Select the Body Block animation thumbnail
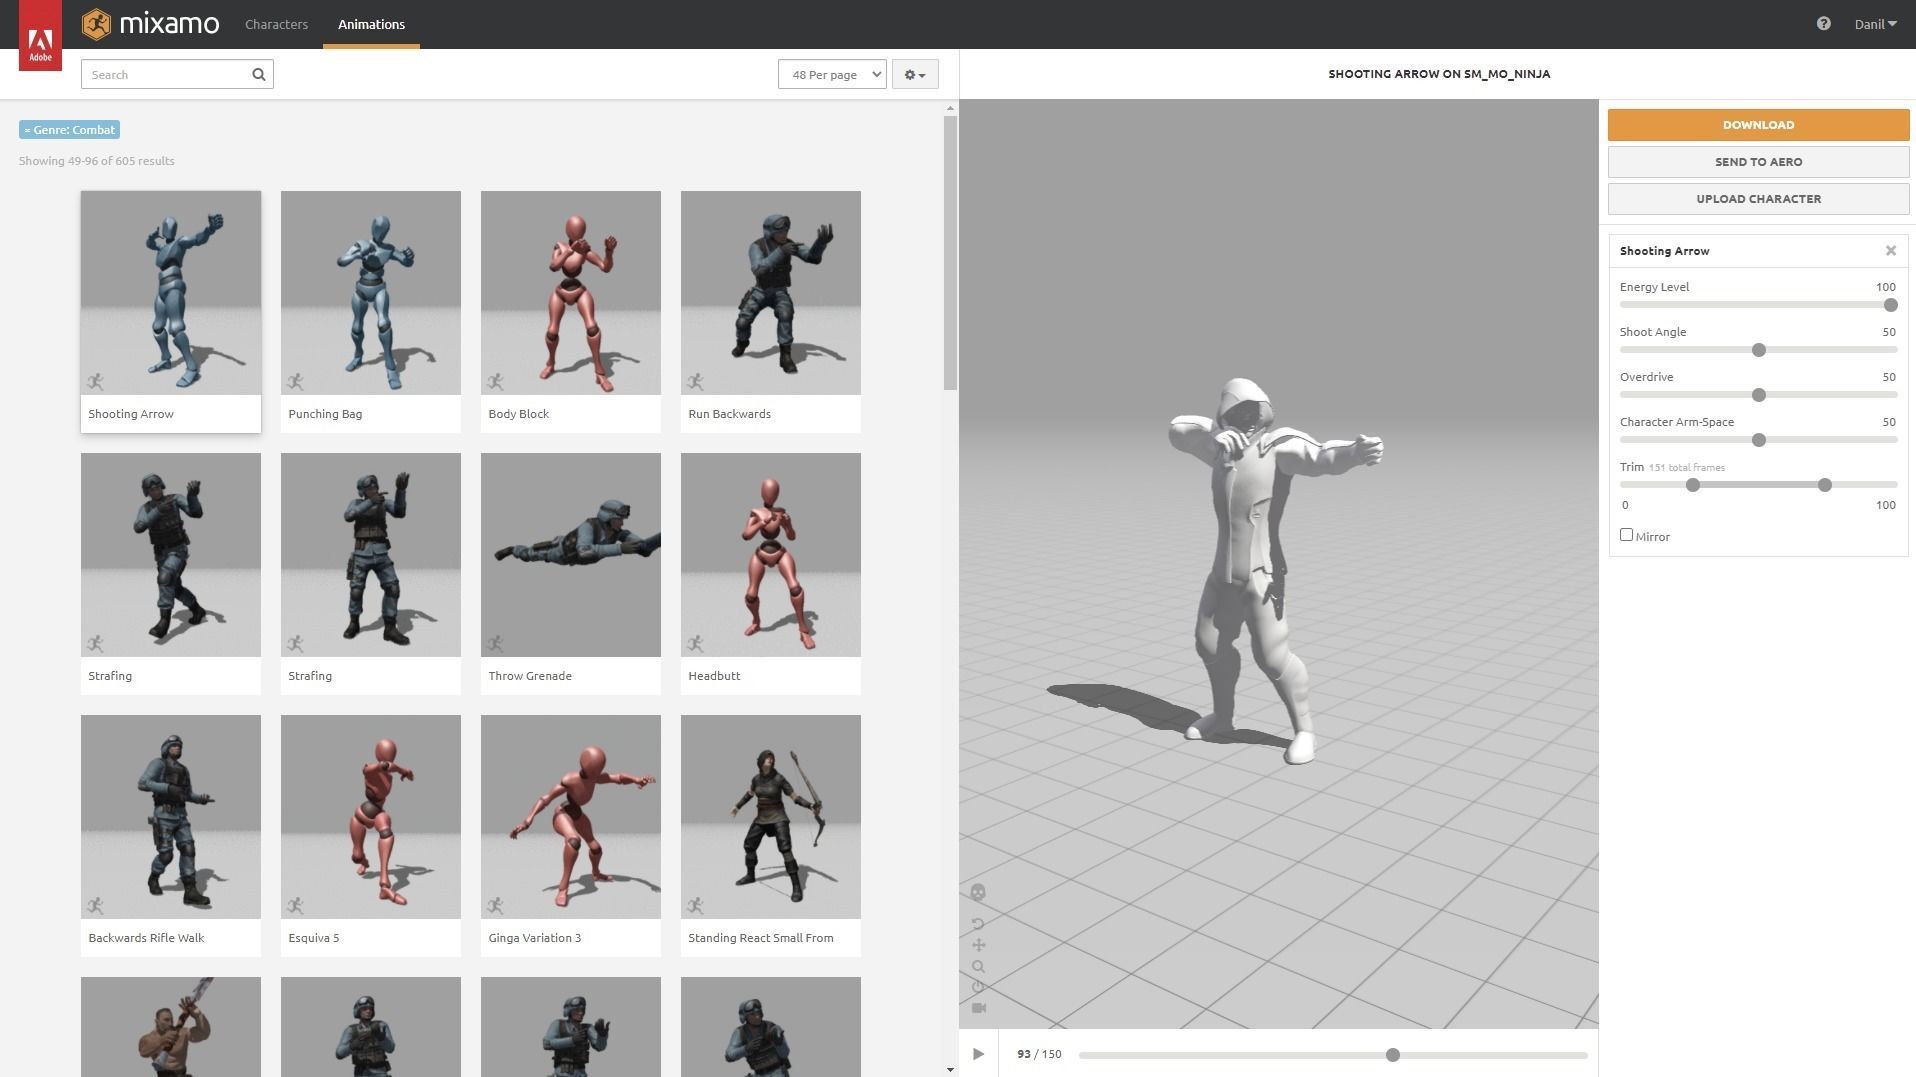The image size is (1916, 1077). tap(571, 293)
